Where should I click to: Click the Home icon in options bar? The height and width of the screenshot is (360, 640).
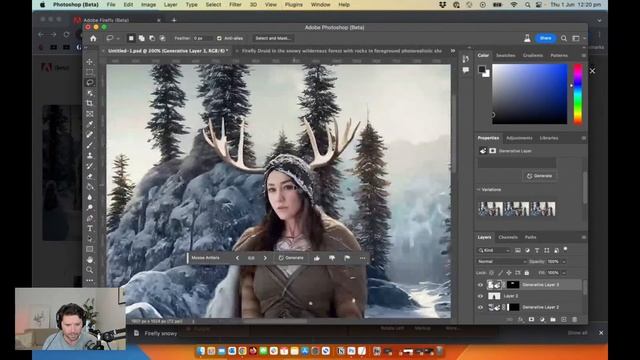tap(93, 38)
